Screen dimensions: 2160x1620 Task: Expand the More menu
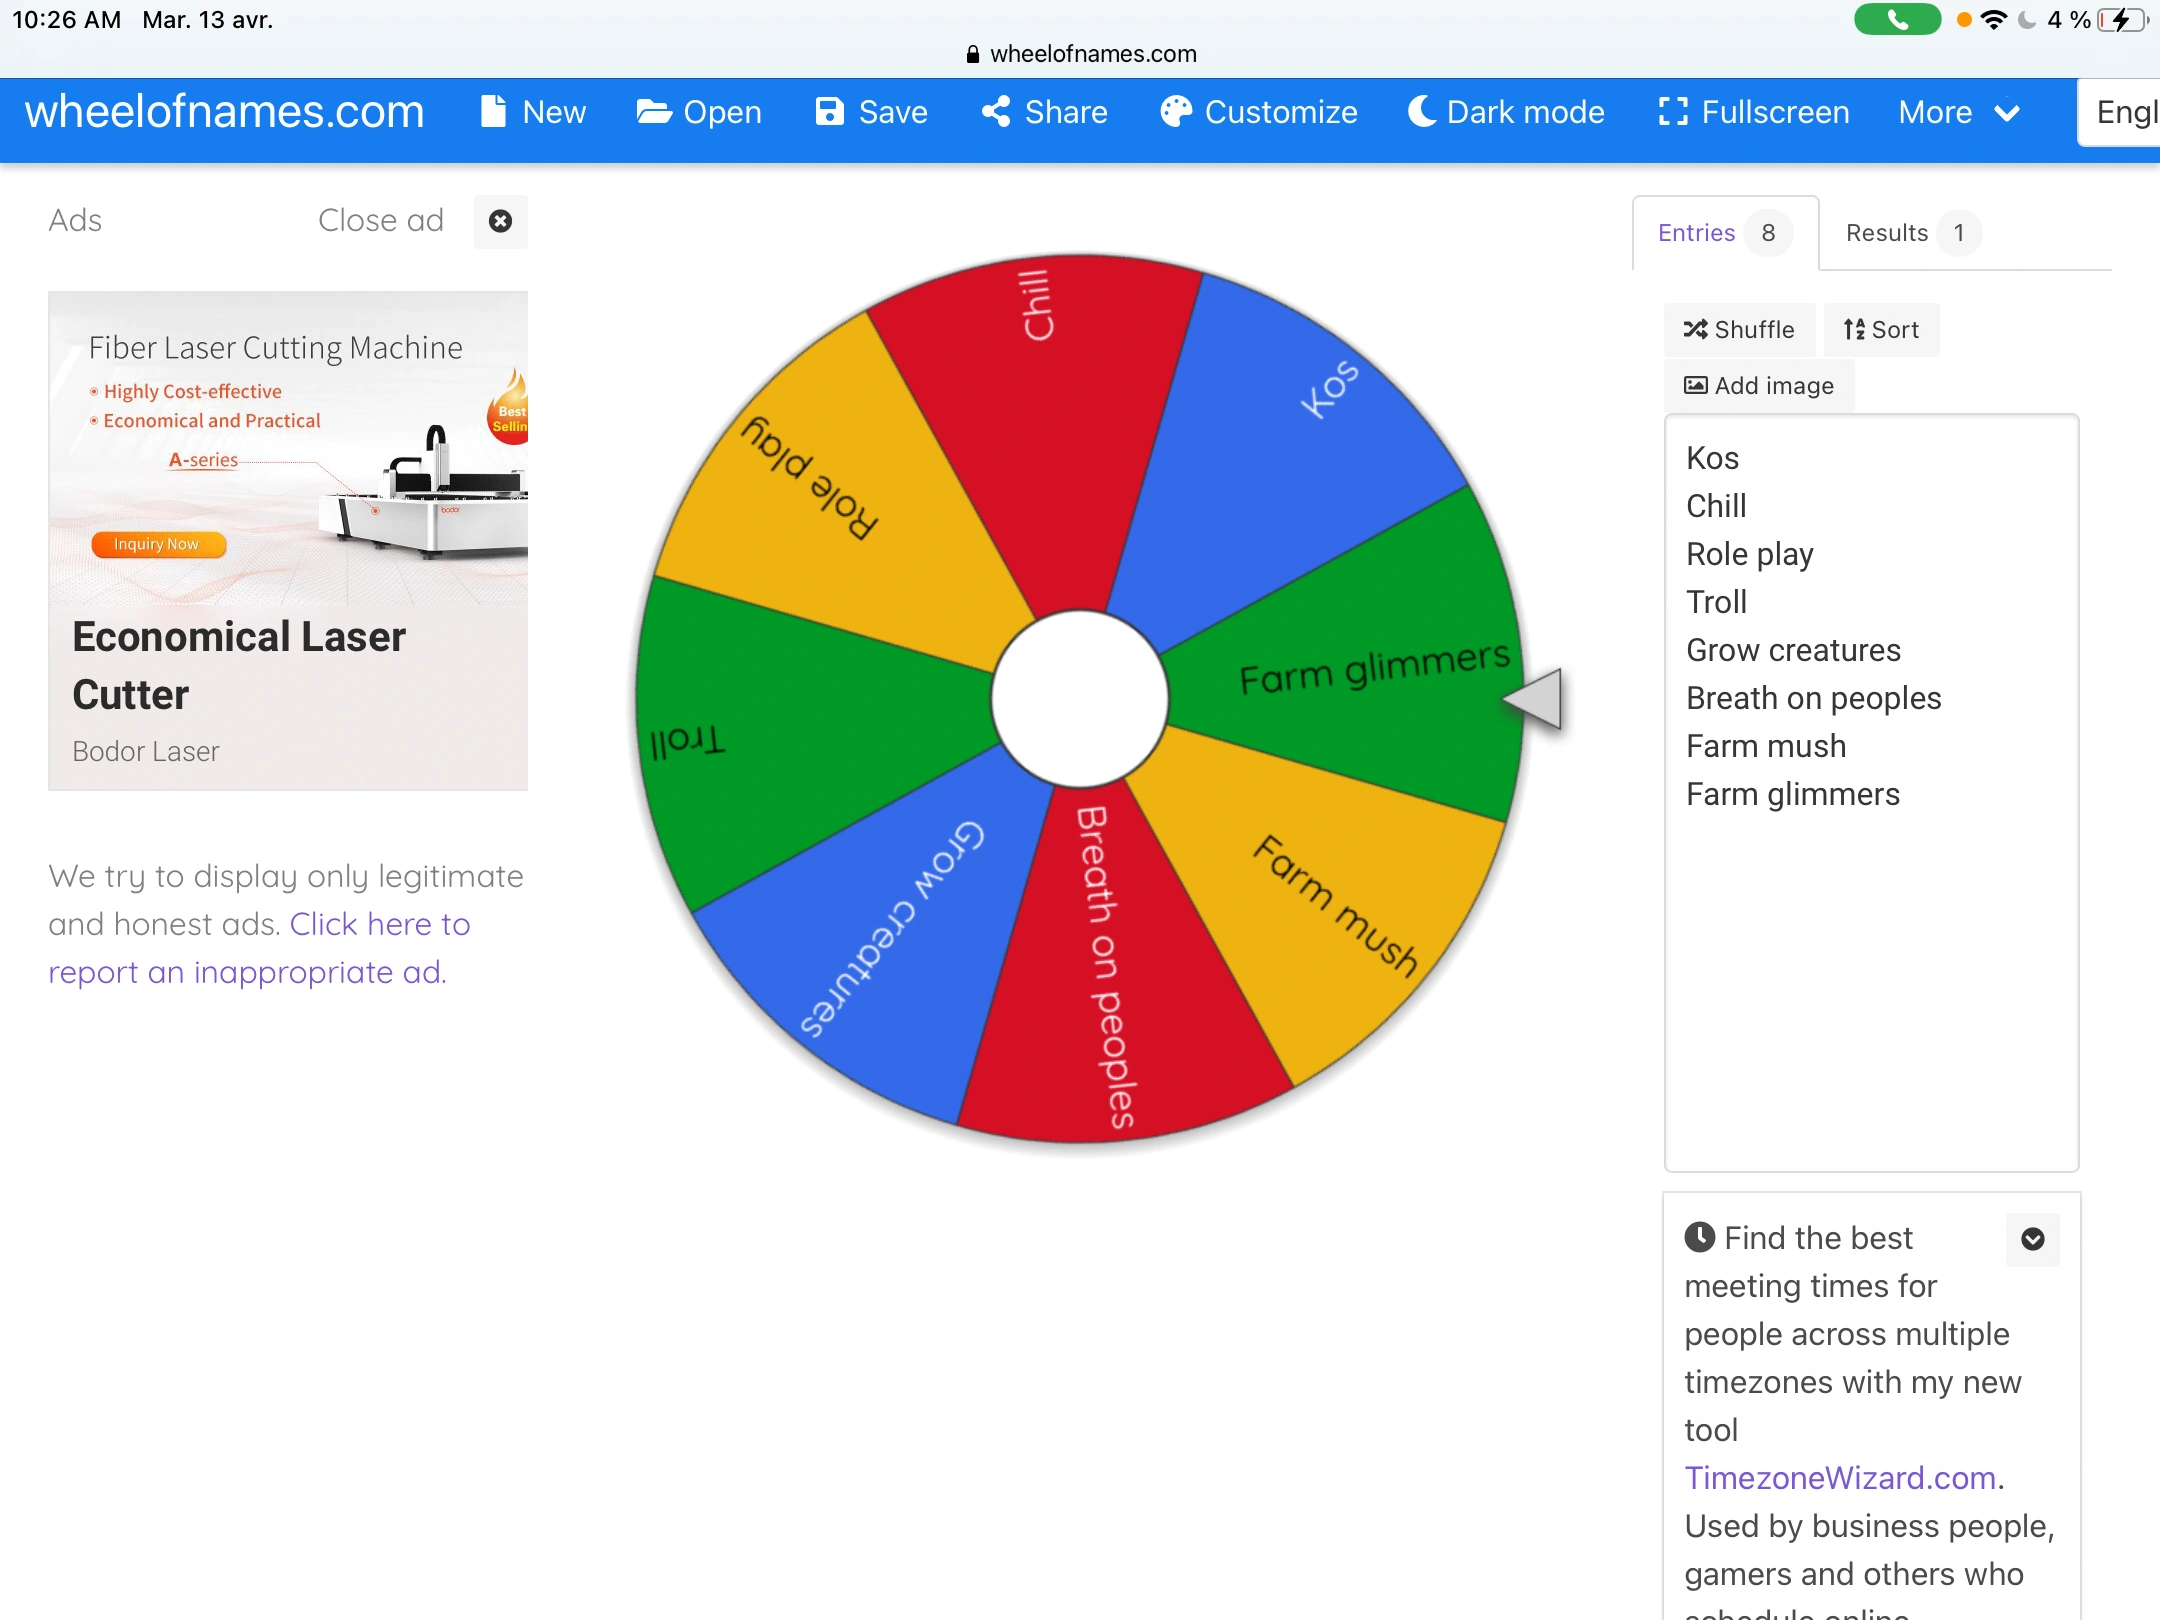coord(1957,112)
